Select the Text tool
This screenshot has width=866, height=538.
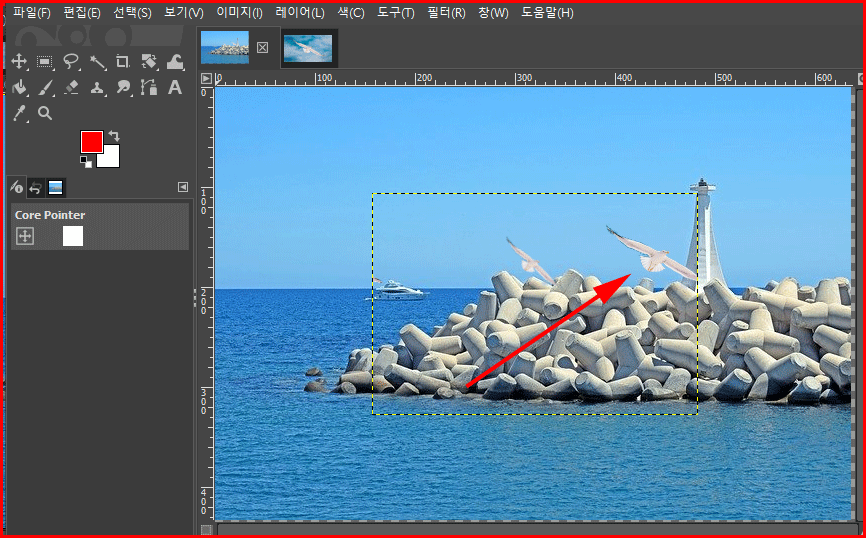coord(175,87)
